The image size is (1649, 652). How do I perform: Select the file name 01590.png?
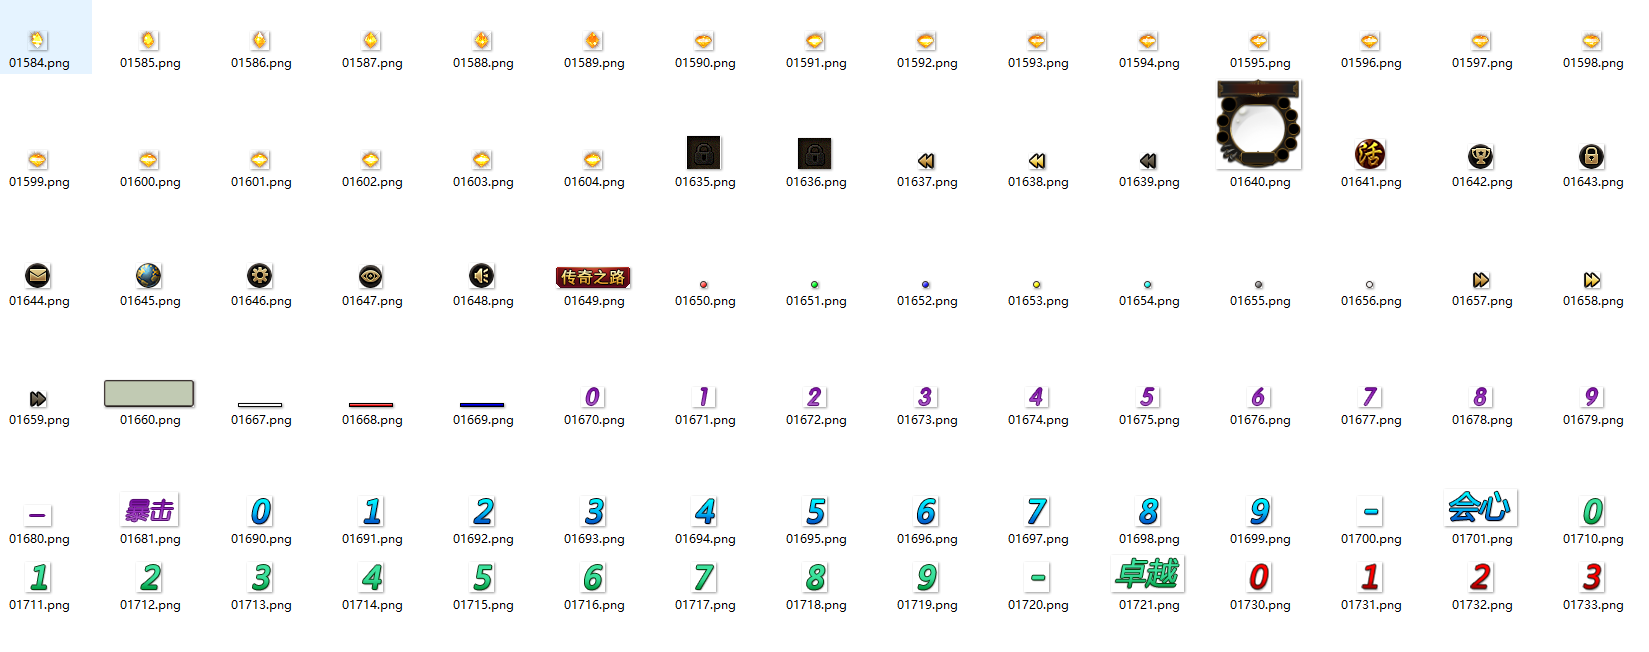[704, 63]
